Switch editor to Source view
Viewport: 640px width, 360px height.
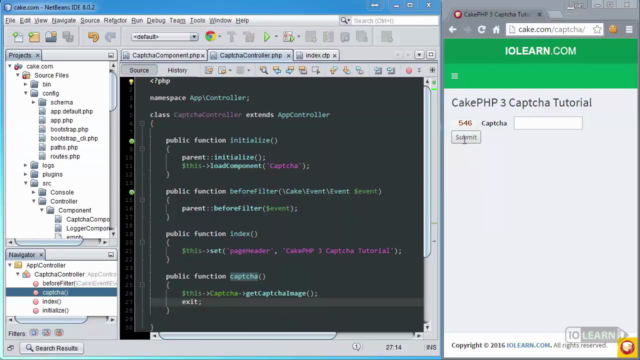[139, 70]
